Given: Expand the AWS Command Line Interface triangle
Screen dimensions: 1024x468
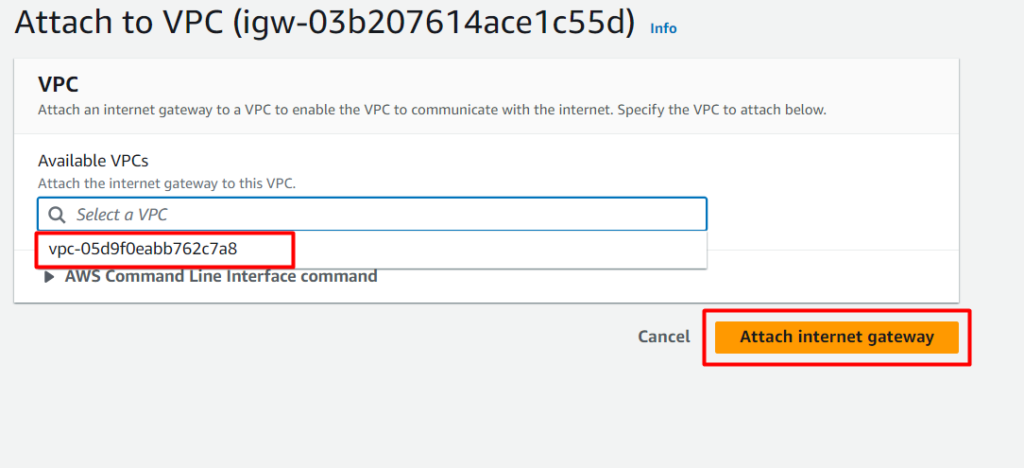Looking at the screenshot, I should click(x=51, y=277).
